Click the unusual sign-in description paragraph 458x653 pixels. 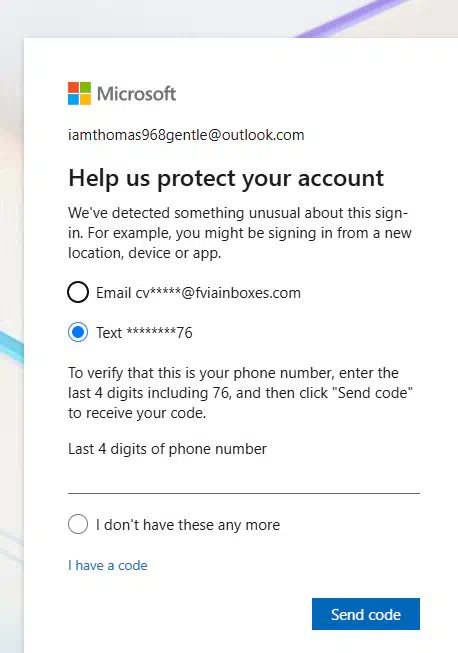(240, 233)
